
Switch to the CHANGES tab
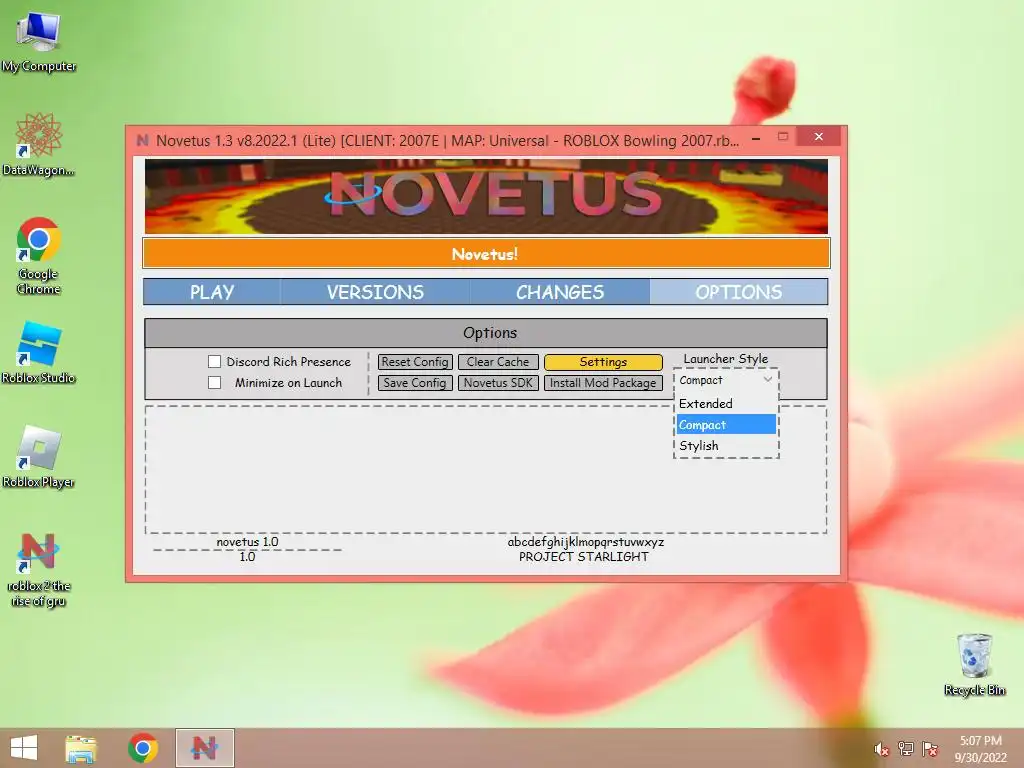tap(560, 292)
